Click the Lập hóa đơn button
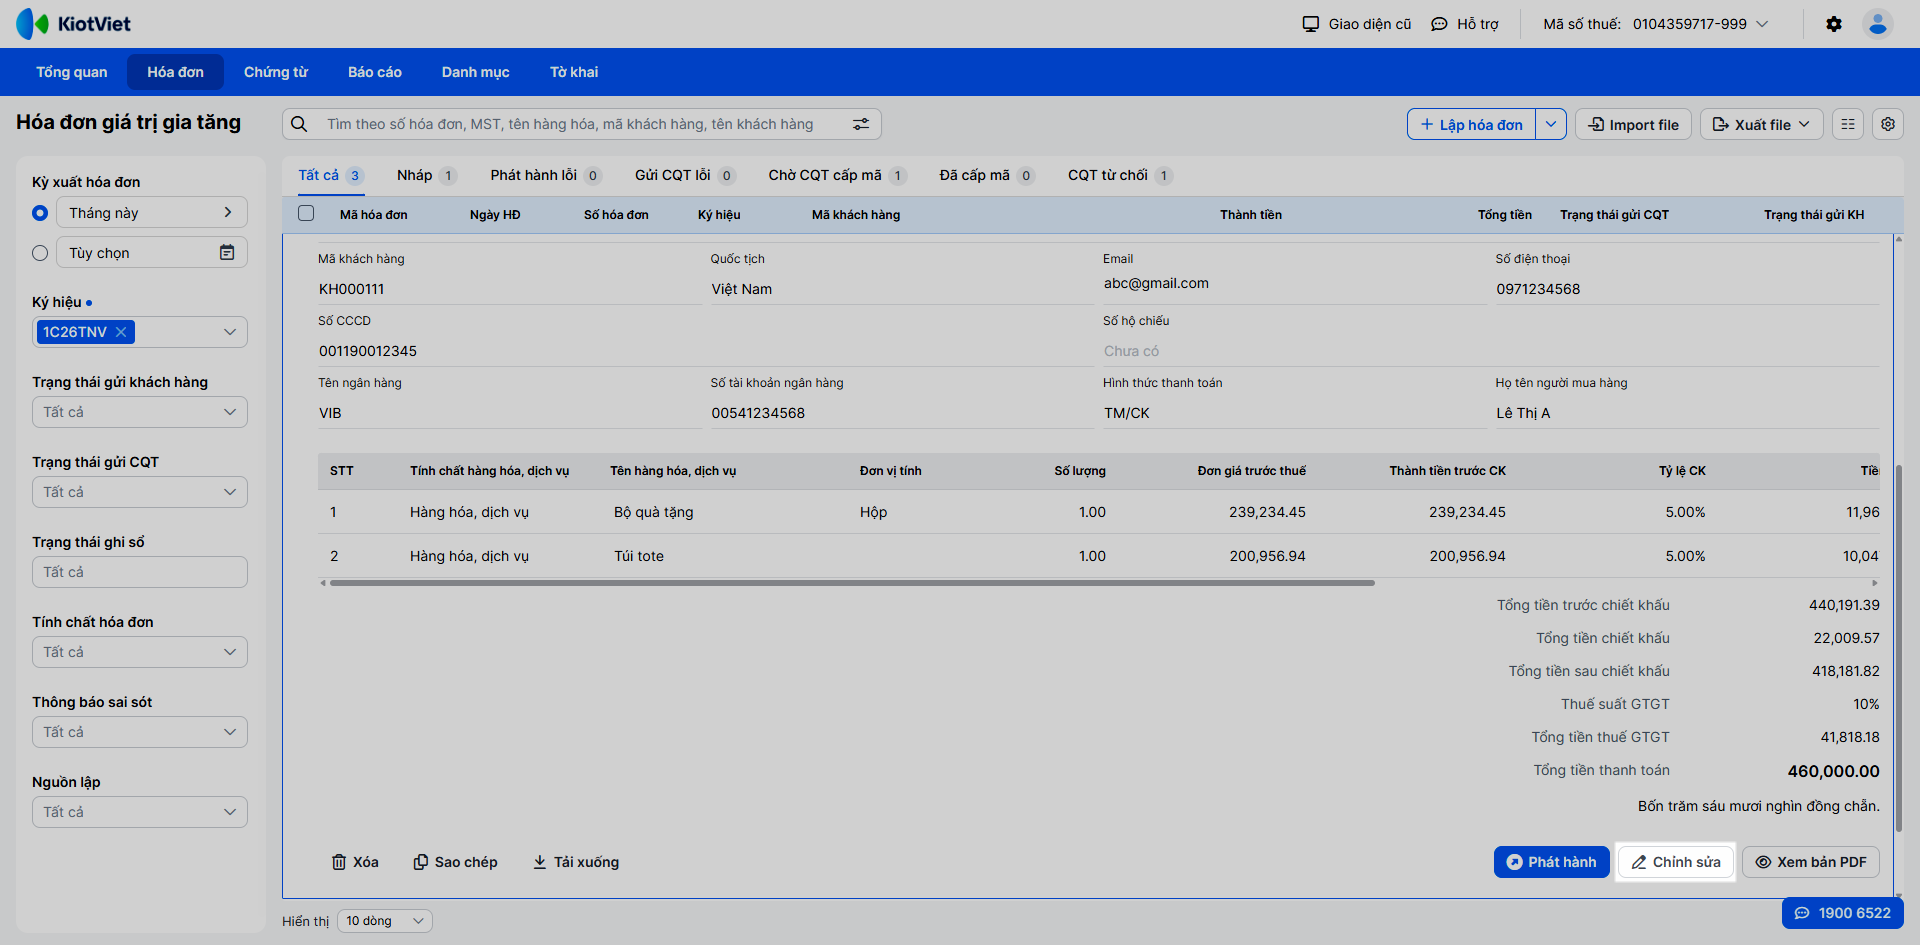This screenshot has width=1920, height=945. tap(1471, 124)
